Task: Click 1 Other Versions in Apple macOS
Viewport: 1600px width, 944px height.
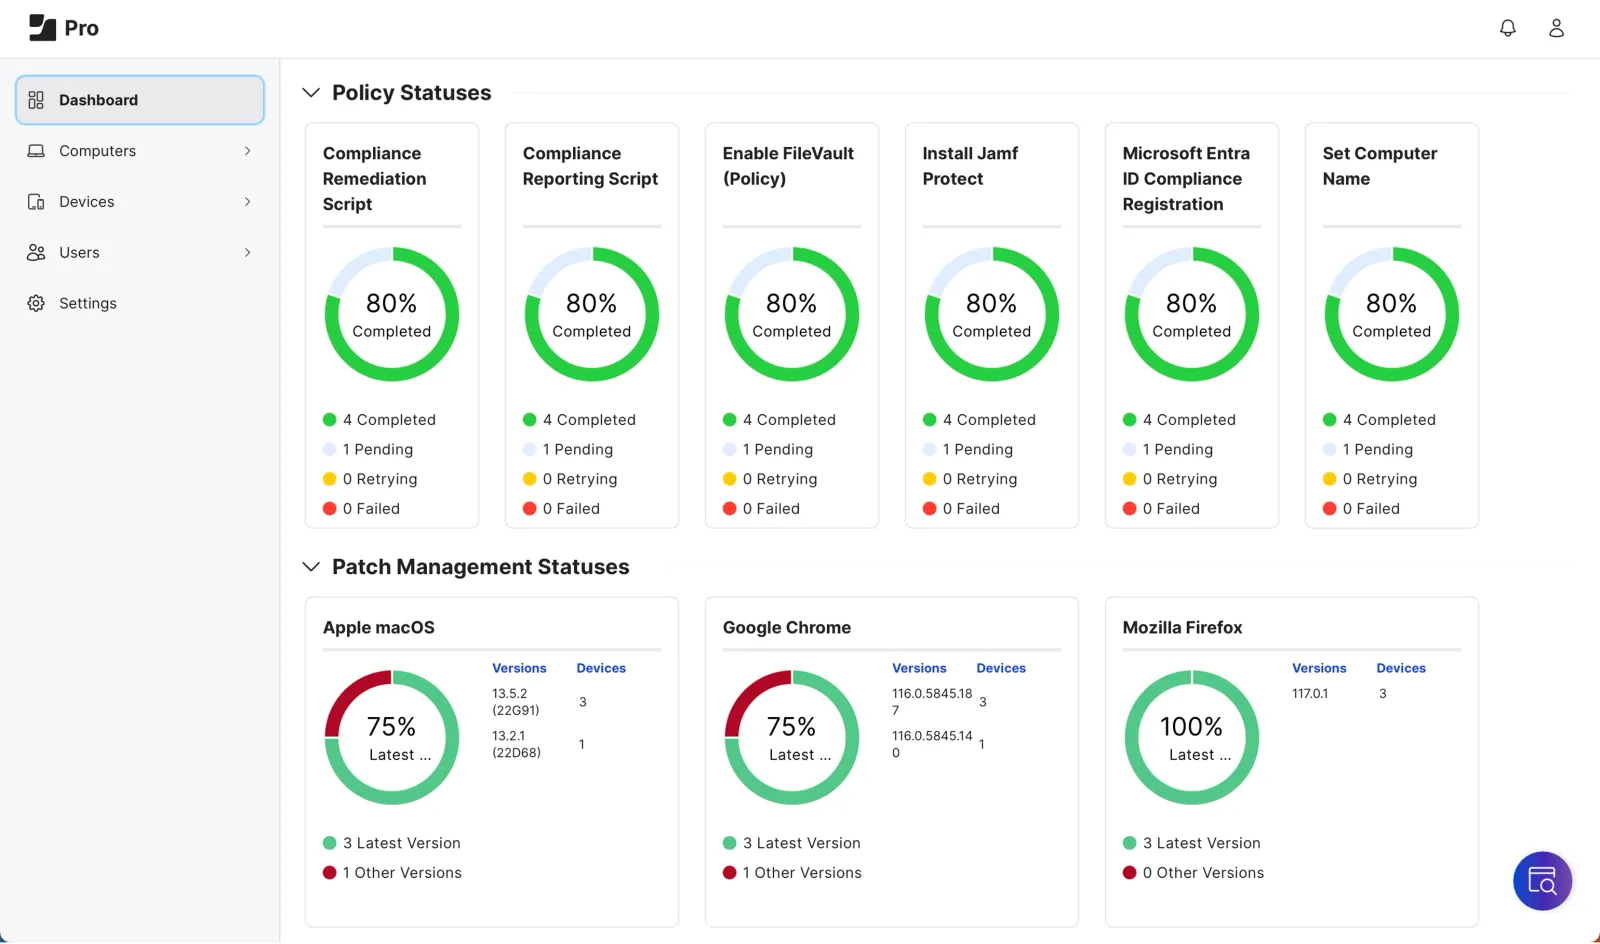Action: point(392,873)
